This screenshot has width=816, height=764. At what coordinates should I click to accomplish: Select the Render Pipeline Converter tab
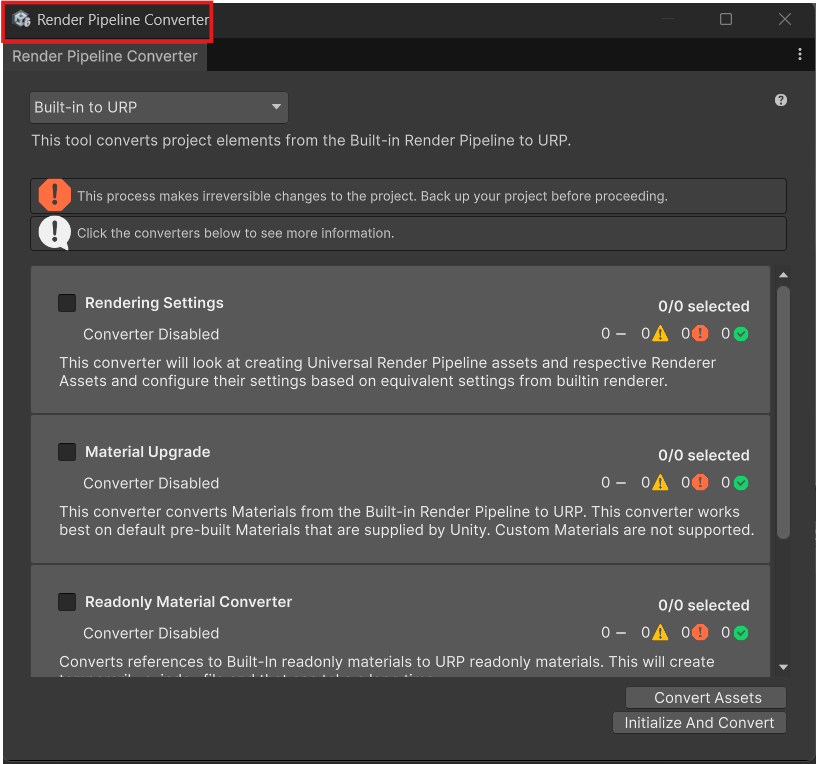pyautogui.click(x=105, y=56)
